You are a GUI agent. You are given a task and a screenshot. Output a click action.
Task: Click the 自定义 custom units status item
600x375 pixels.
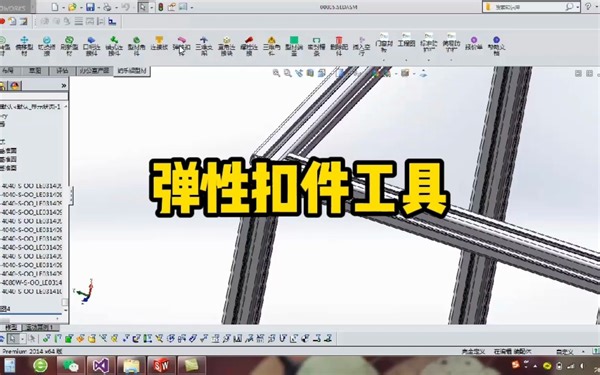[x=565, y=351]
